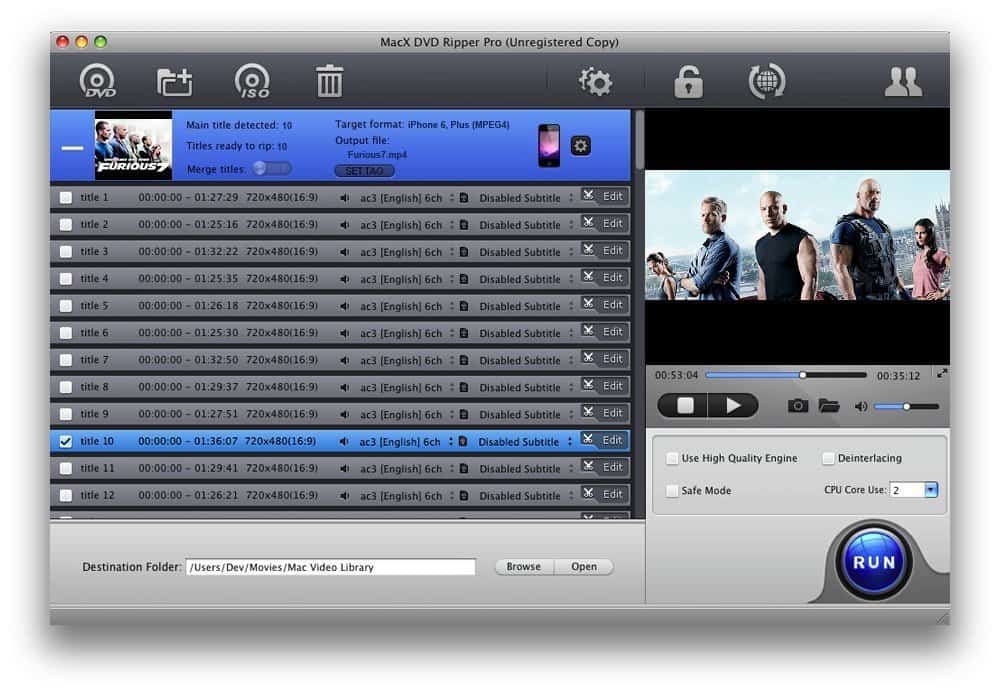This screenshot has width=1000, height=693.
Task: Take a snapshot with the camera icon
Action: [797, 406]
